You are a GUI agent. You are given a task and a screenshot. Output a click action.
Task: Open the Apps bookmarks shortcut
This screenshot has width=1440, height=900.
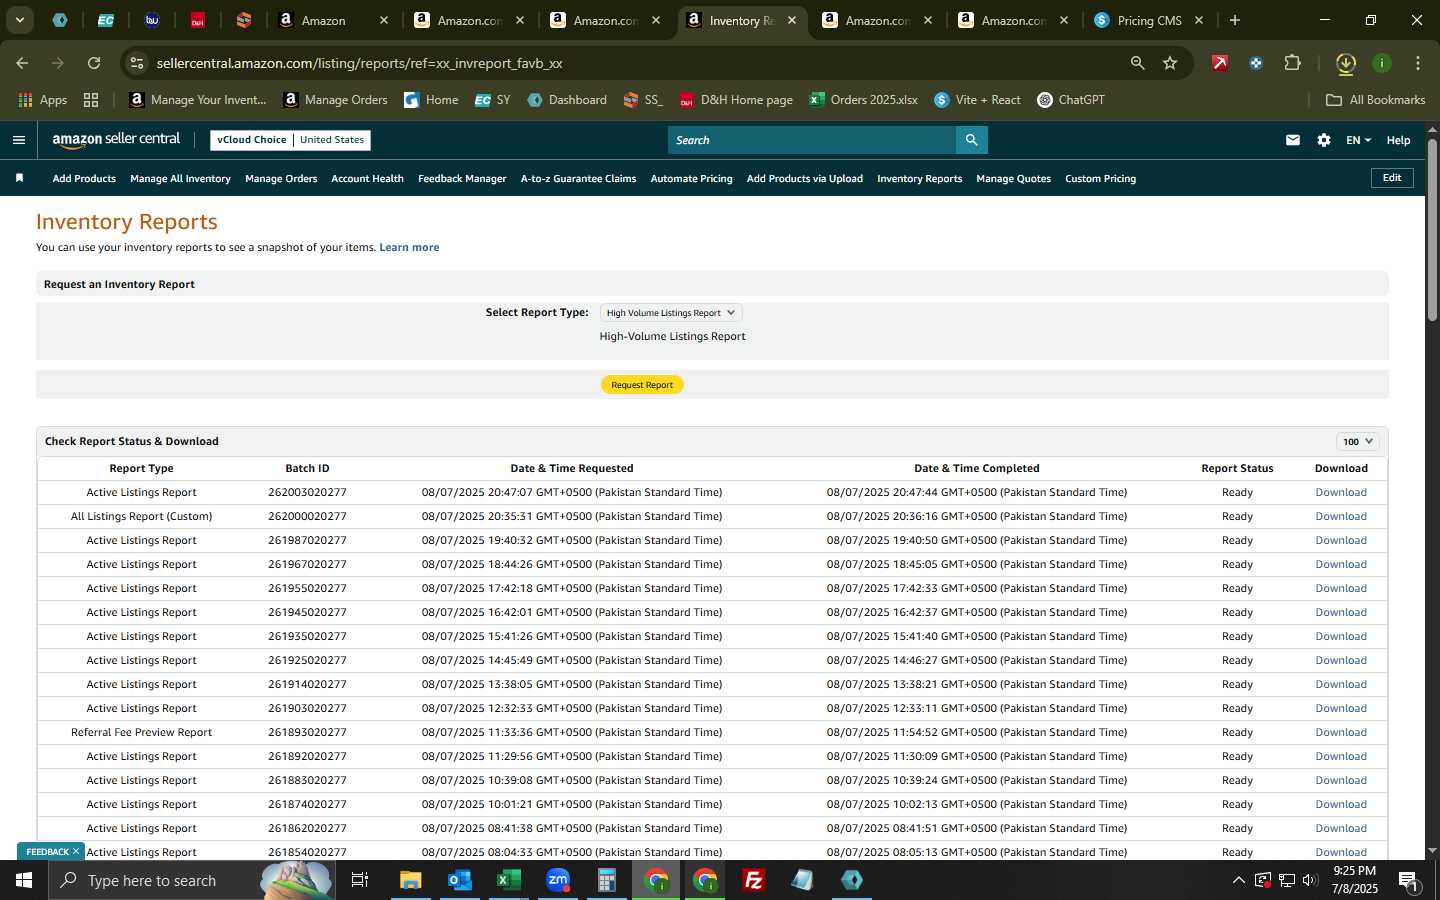(43, 100)
